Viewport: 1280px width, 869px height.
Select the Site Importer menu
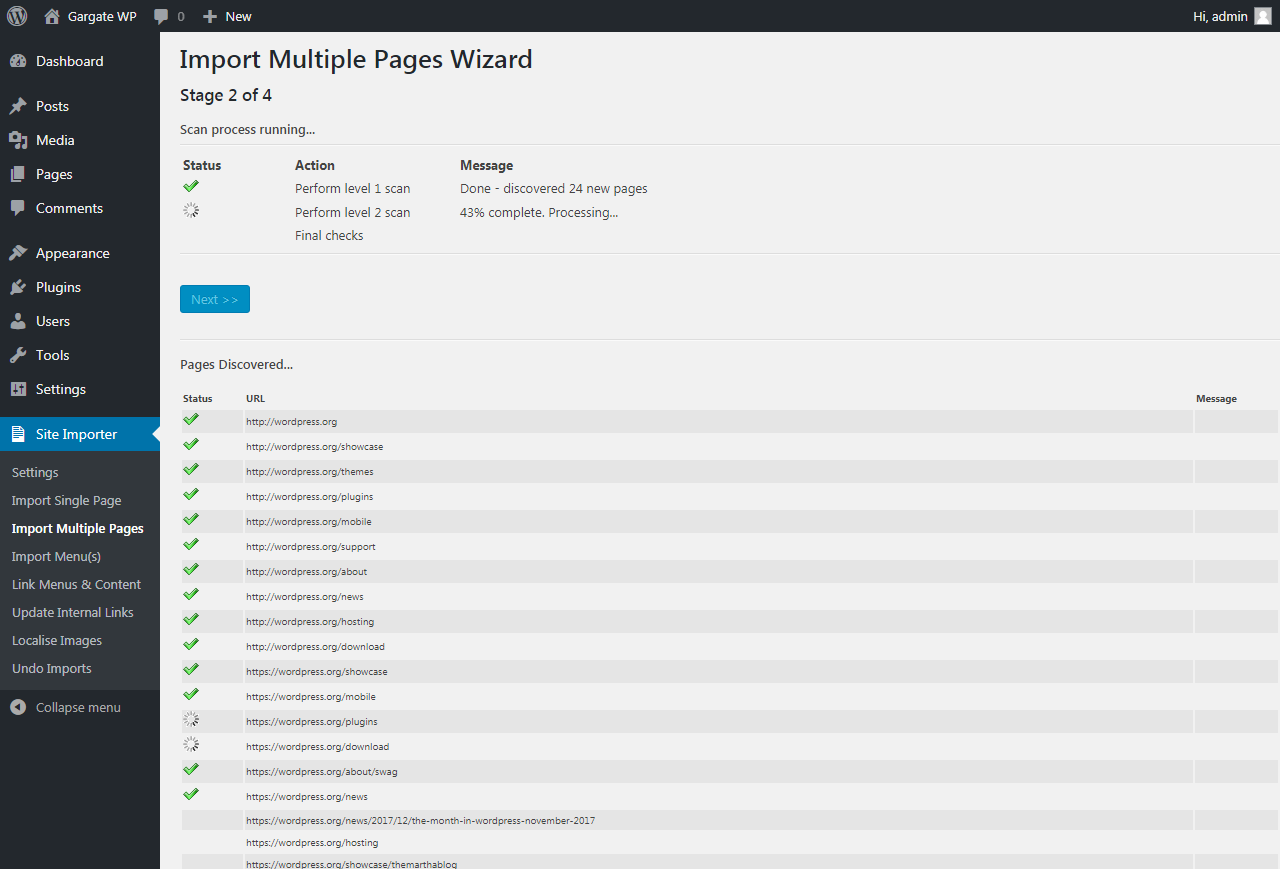tap(80, 434)
